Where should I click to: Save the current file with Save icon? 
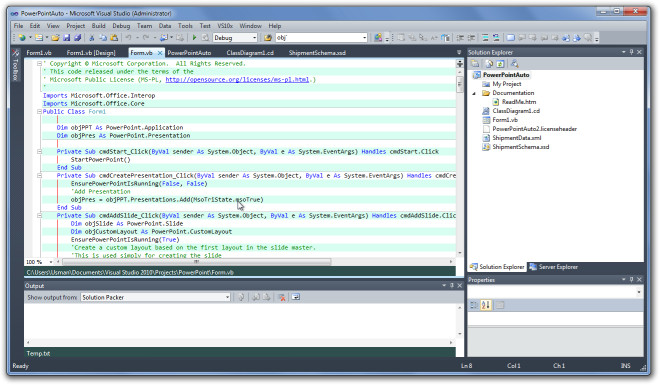coord(67,38)
